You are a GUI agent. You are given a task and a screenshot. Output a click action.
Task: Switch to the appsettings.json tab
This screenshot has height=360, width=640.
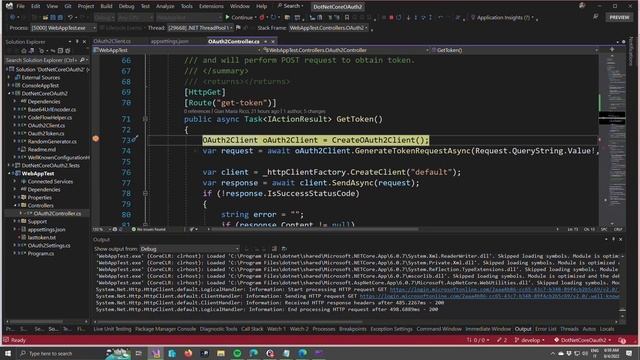click(169, 41)
